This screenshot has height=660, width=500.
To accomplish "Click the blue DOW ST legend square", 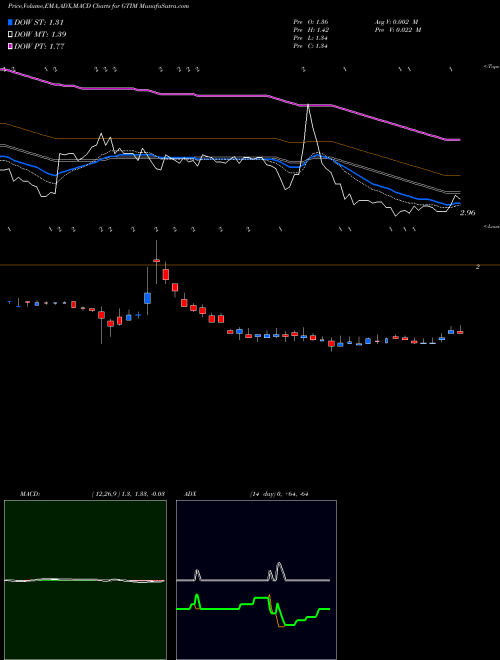I will click(x=10, y=22).
